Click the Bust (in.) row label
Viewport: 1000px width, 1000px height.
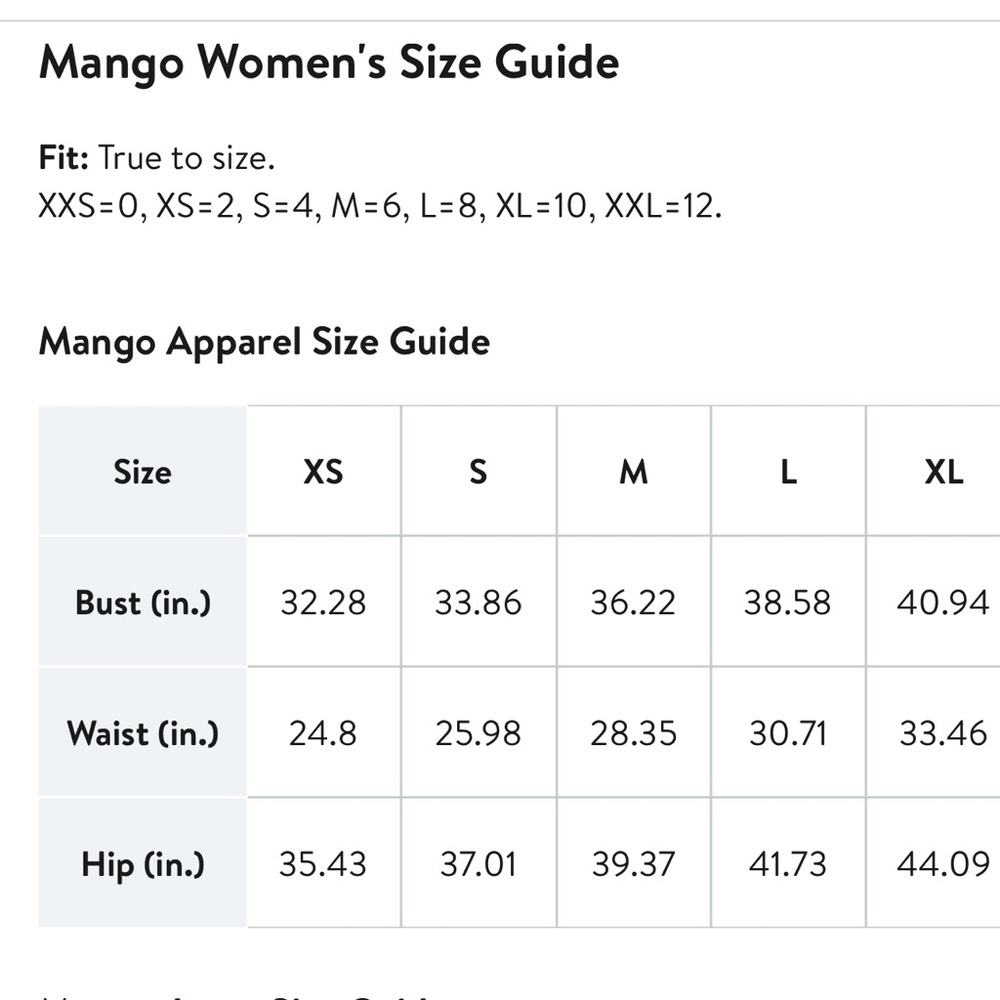143,602
